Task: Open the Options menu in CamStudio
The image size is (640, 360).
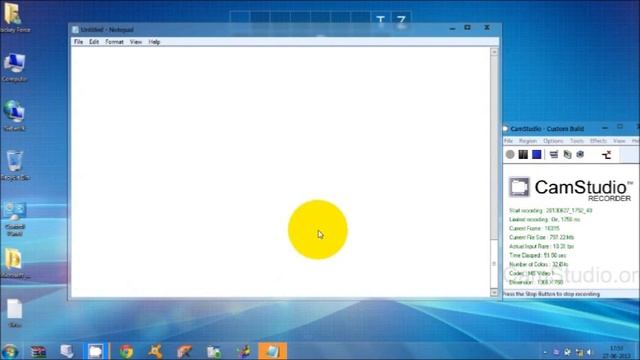Action: [553, 141]
